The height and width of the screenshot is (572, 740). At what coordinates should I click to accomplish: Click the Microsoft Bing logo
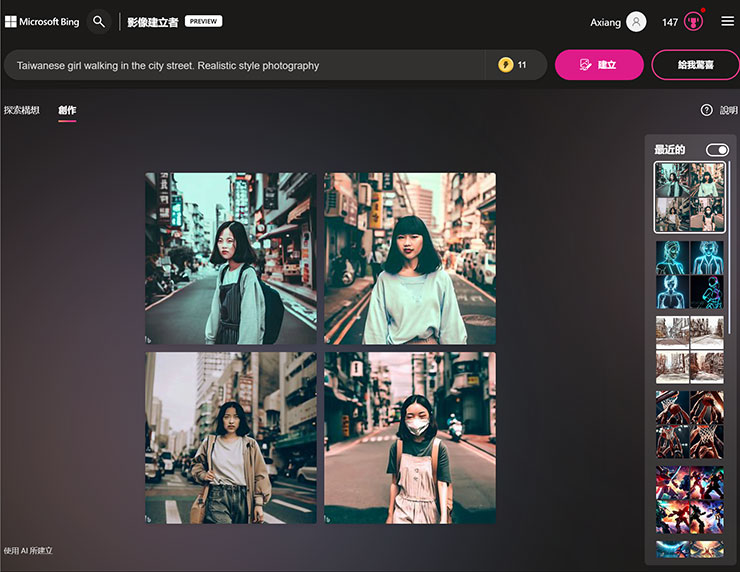click(x=42, y=22)
